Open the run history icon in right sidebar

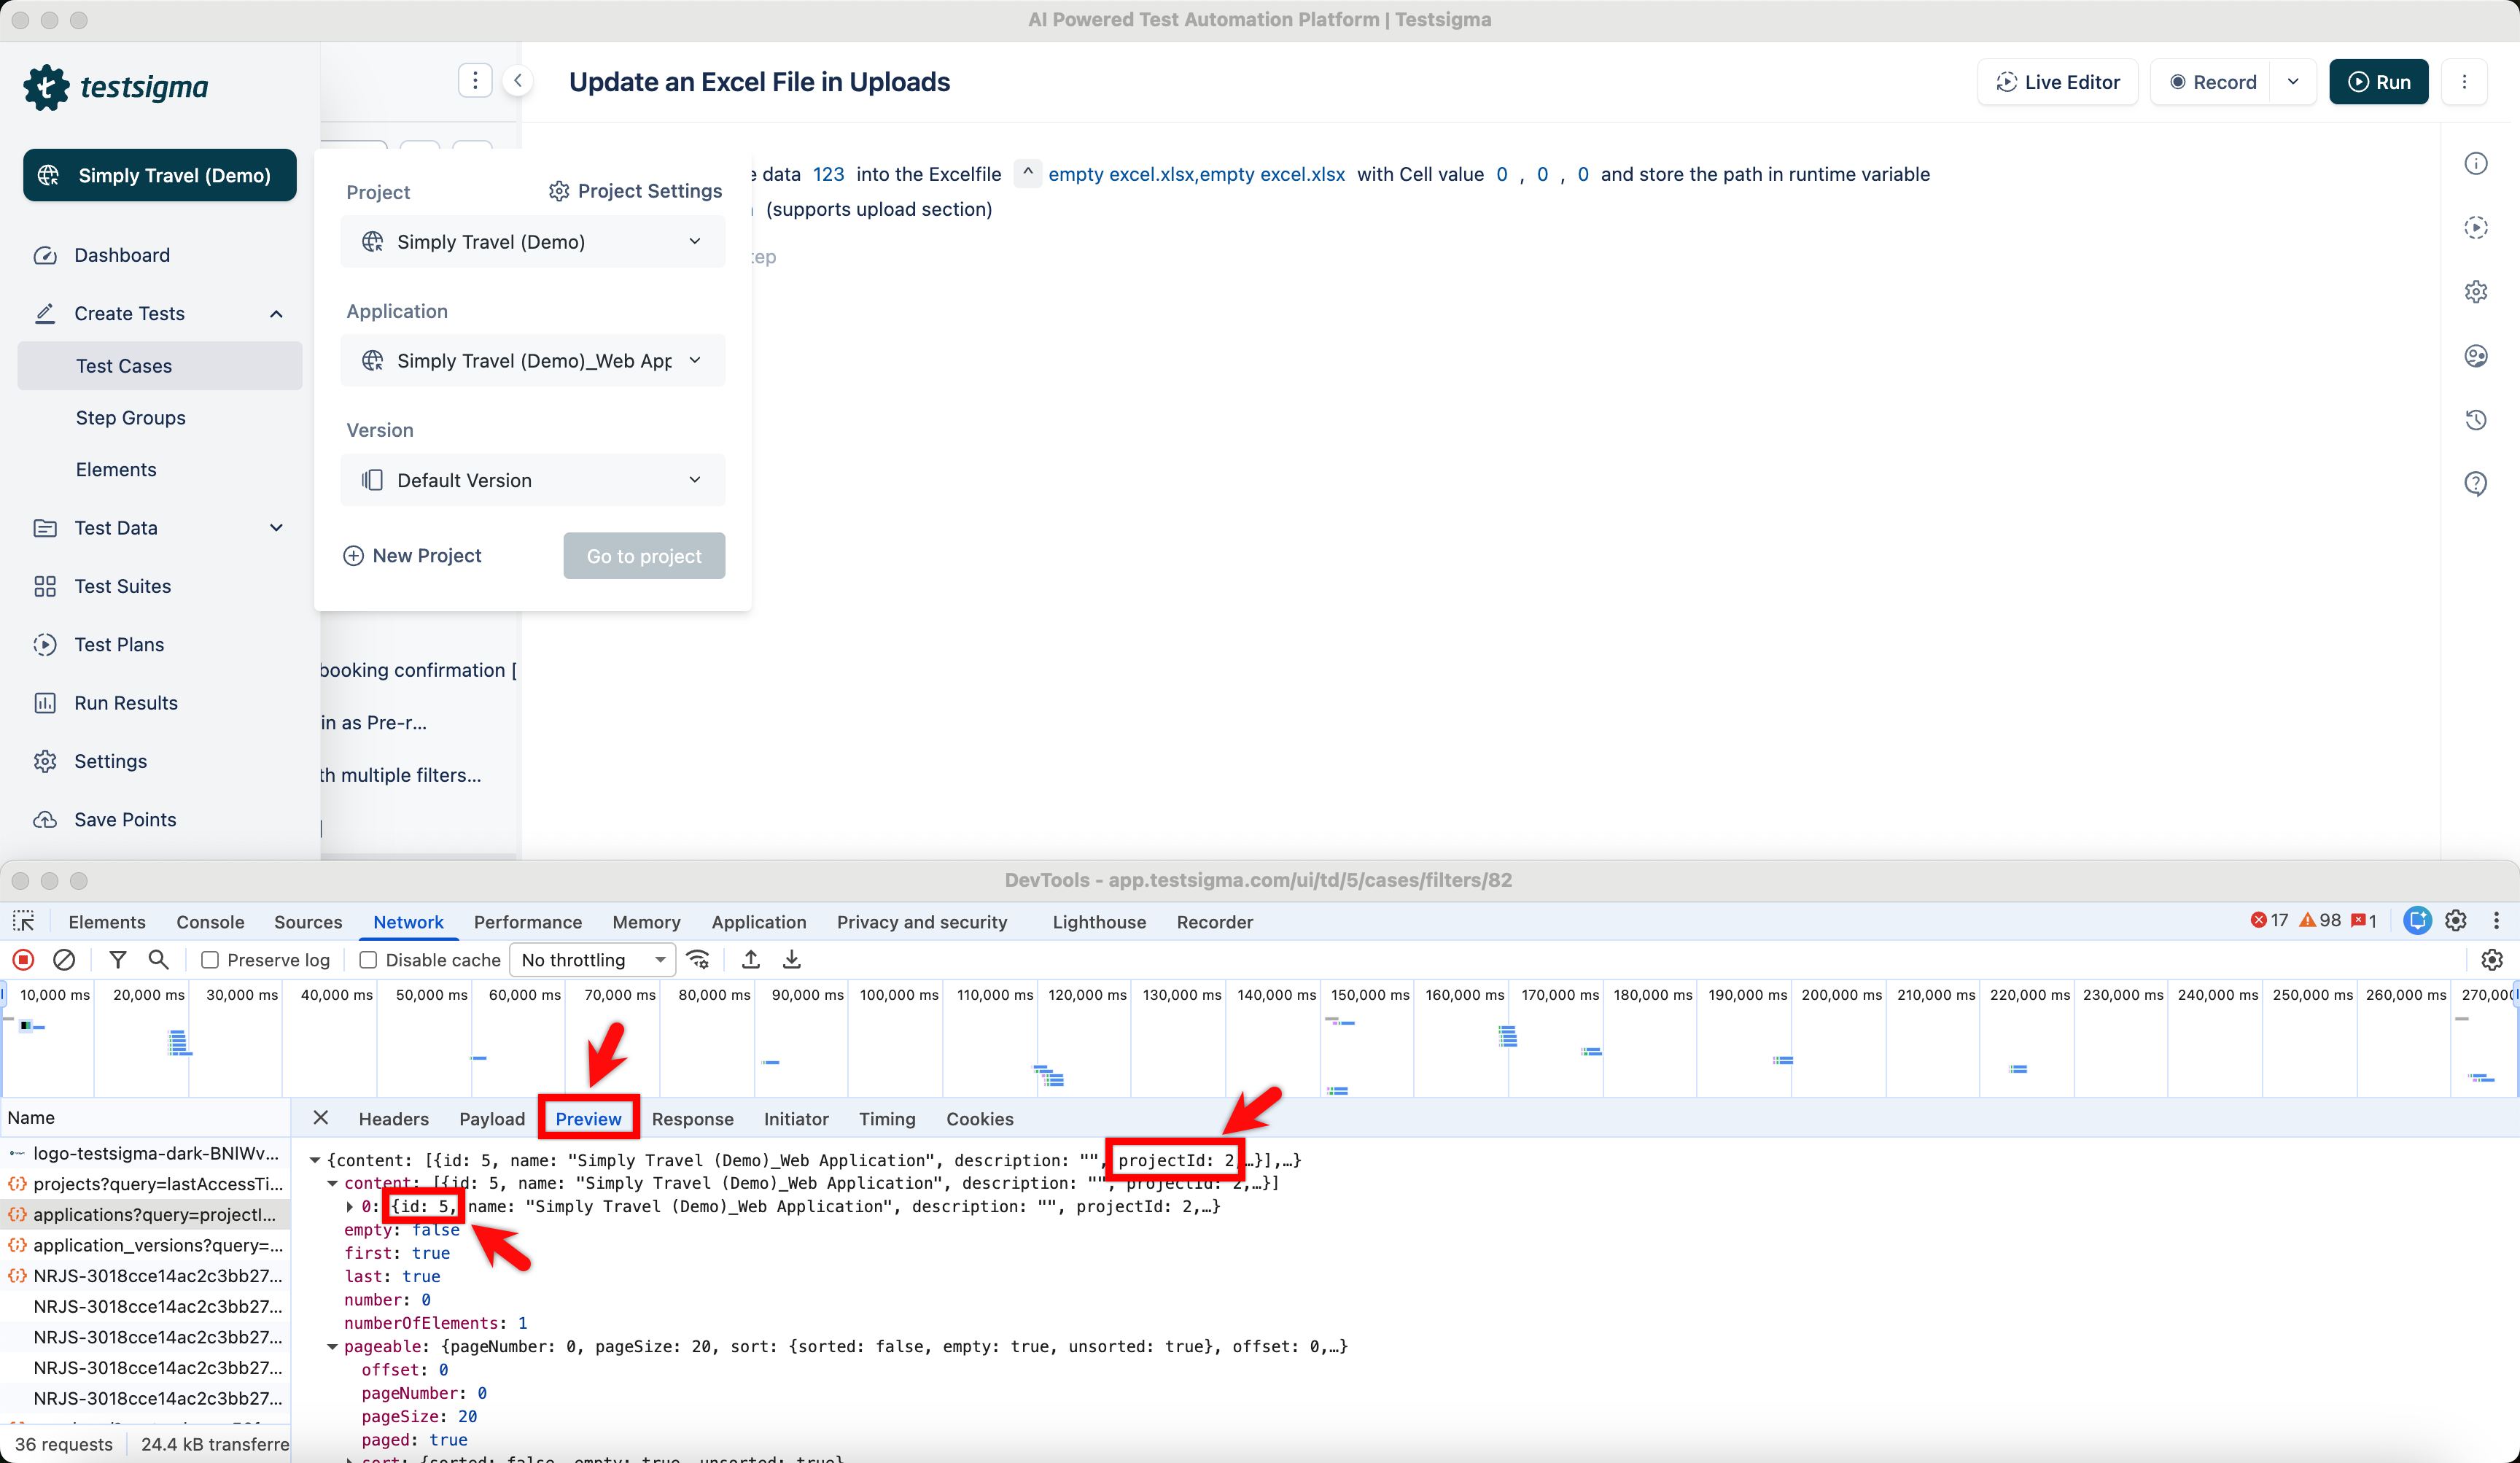point(2475,420)
